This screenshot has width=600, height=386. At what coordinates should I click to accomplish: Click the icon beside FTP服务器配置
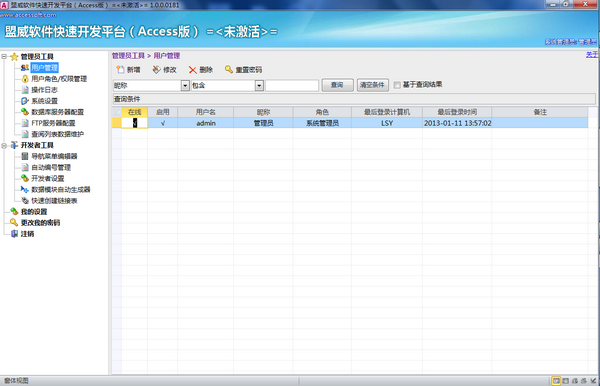(25, 123)
